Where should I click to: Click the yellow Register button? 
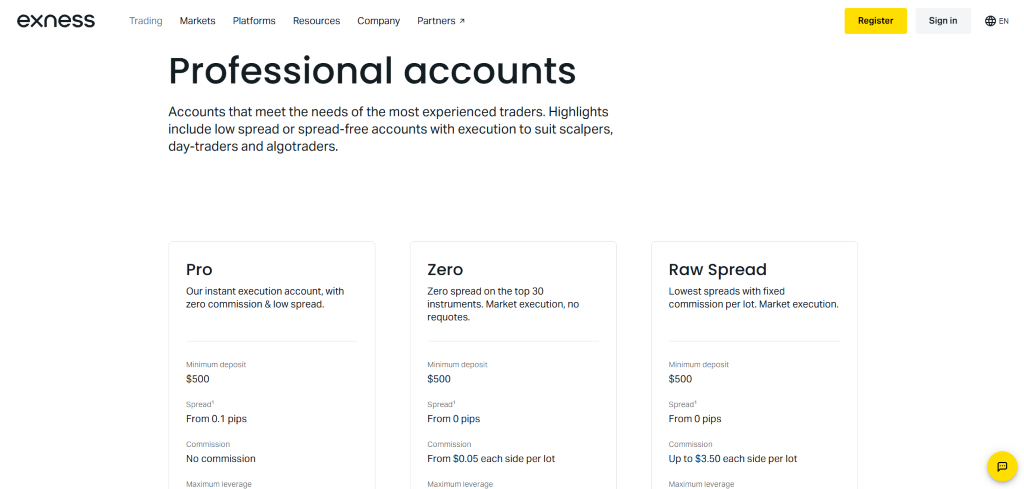875,21
